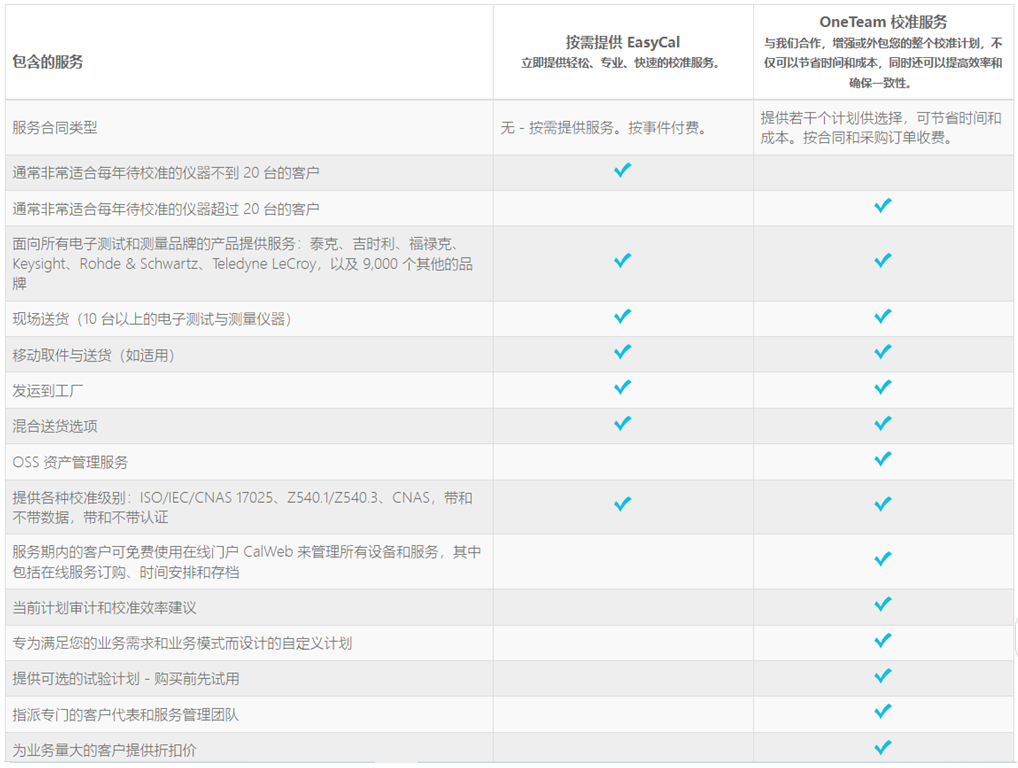The height and width of the screenshot is (768, 1018).
Task: Click OneTeam checkmark for 为业务量大的客户提供折扣价
Action: (882, 748)
